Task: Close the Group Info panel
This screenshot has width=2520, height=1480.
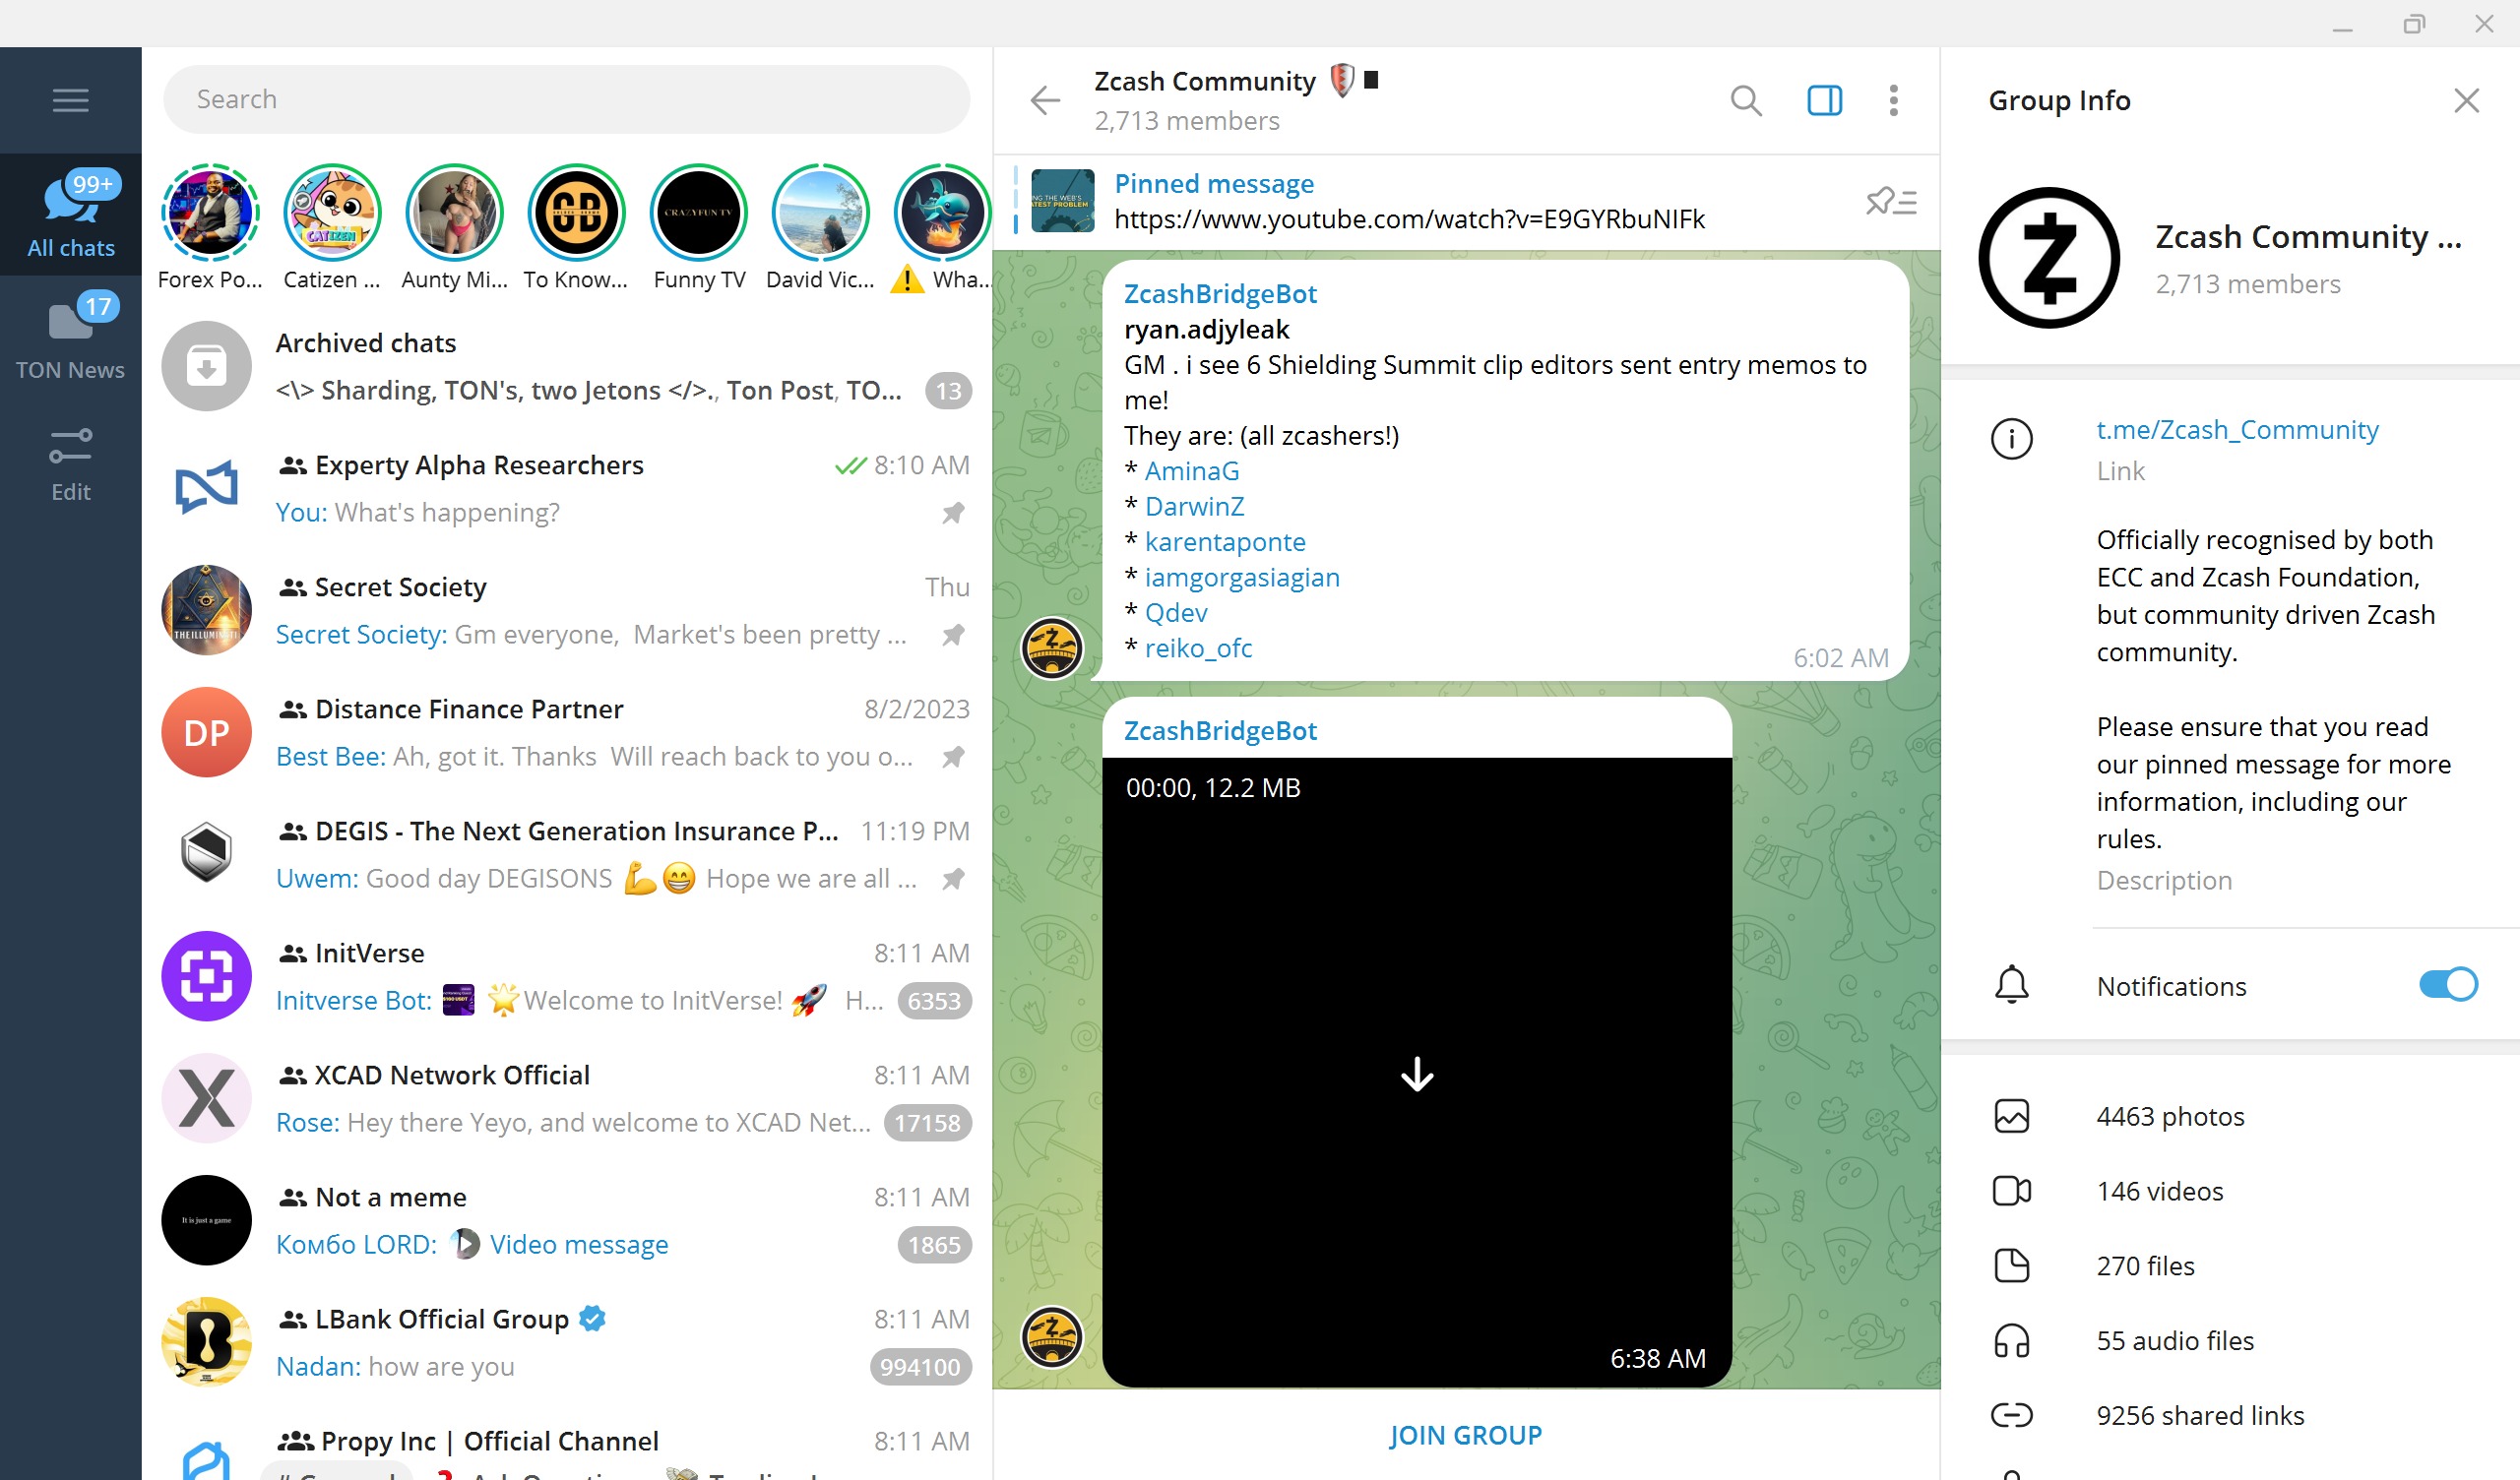Action: (x=2465, y=100)
